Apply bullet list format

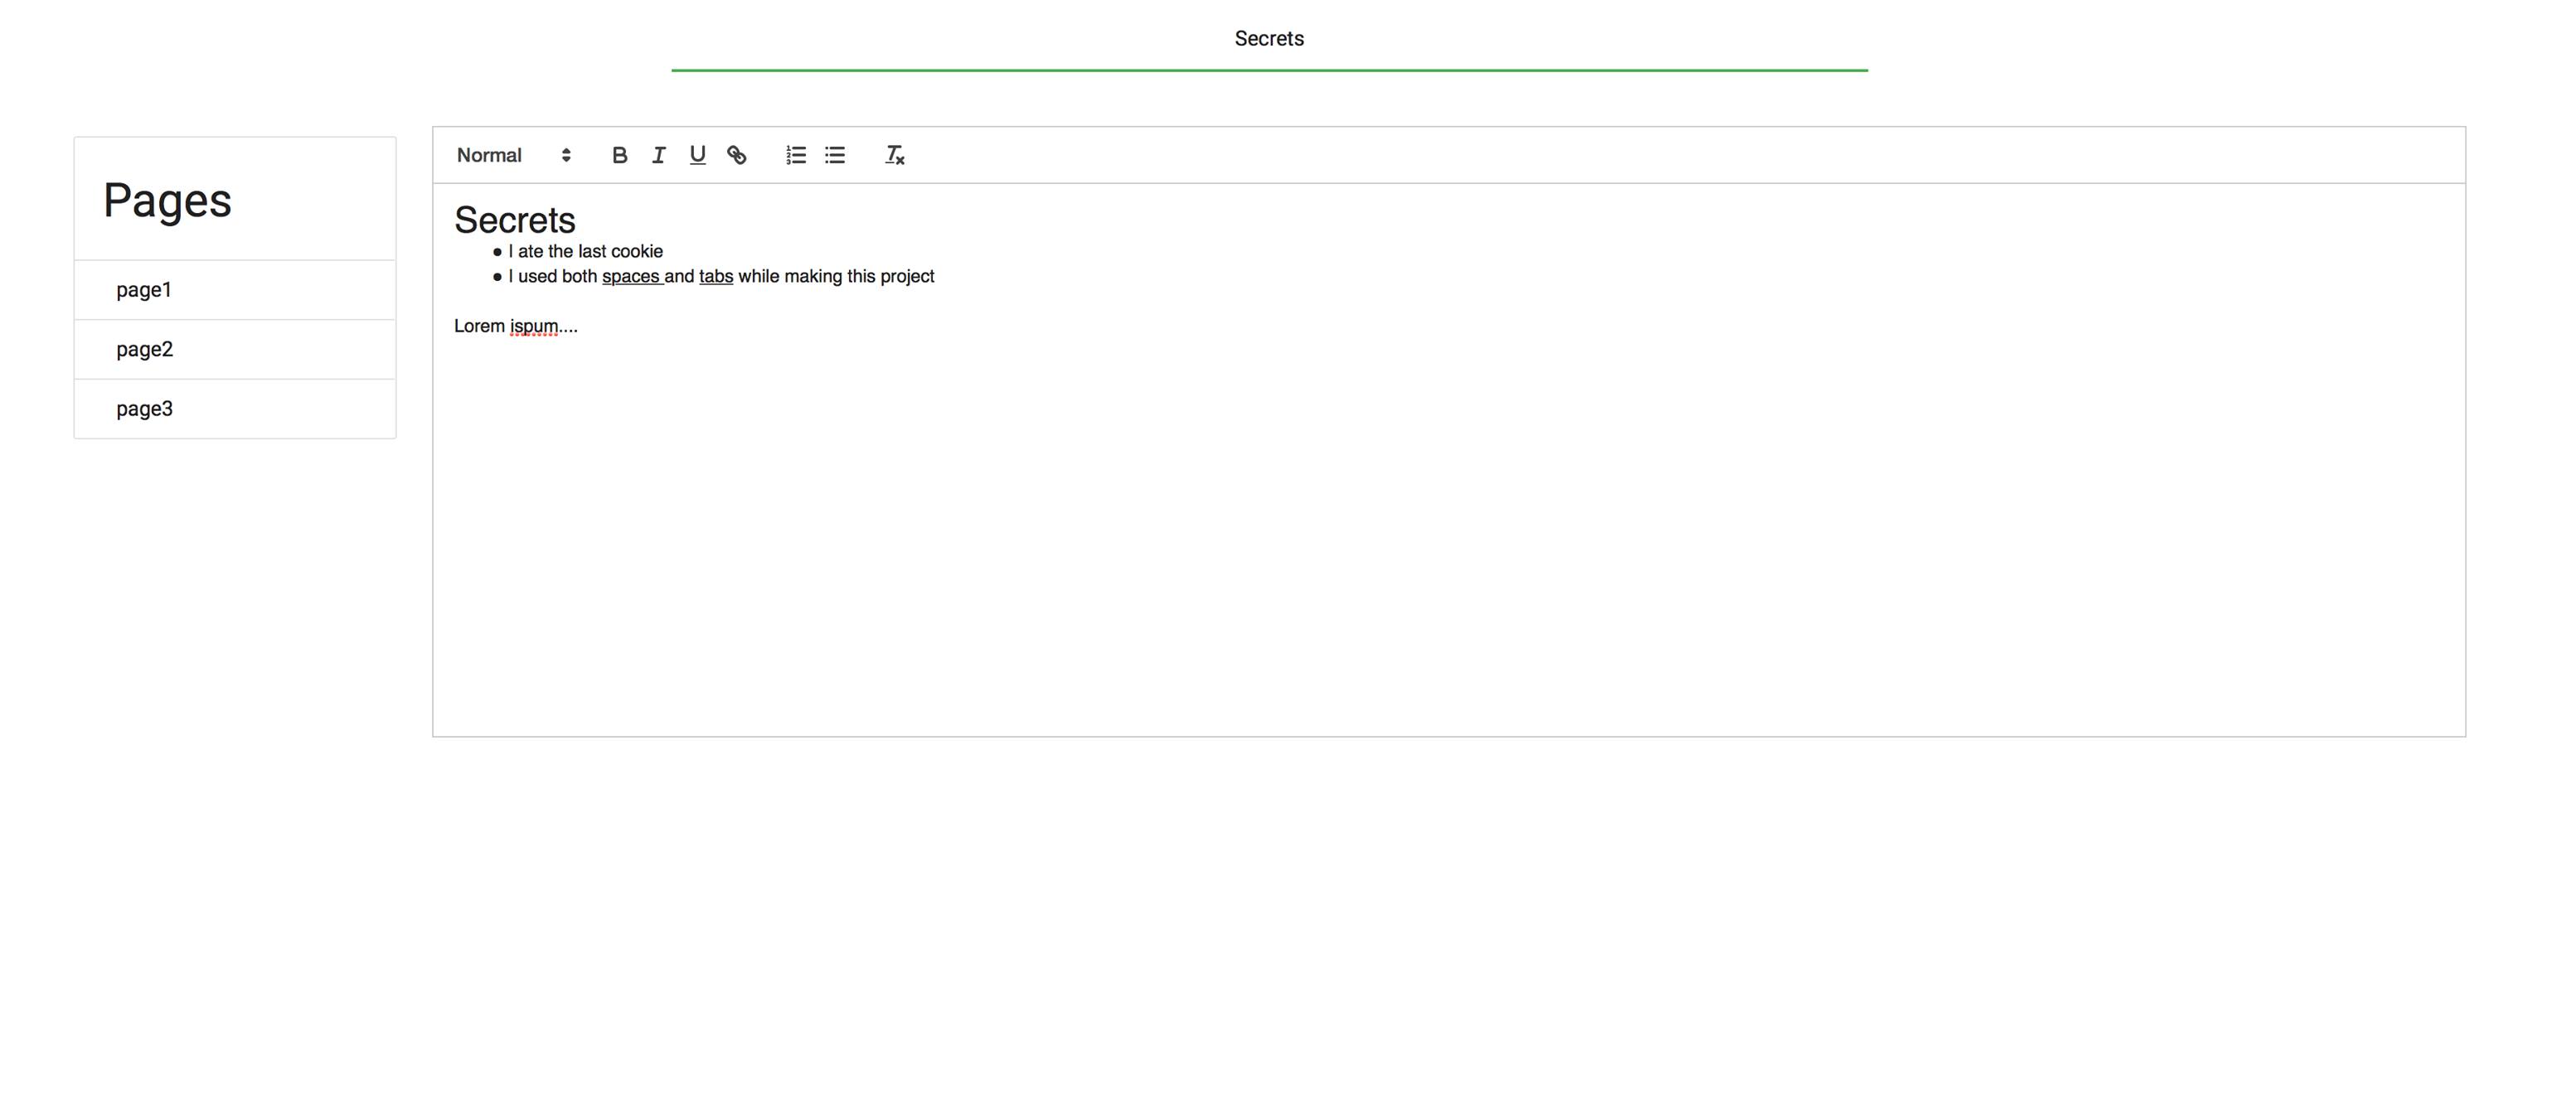click(x=835, y=155)
